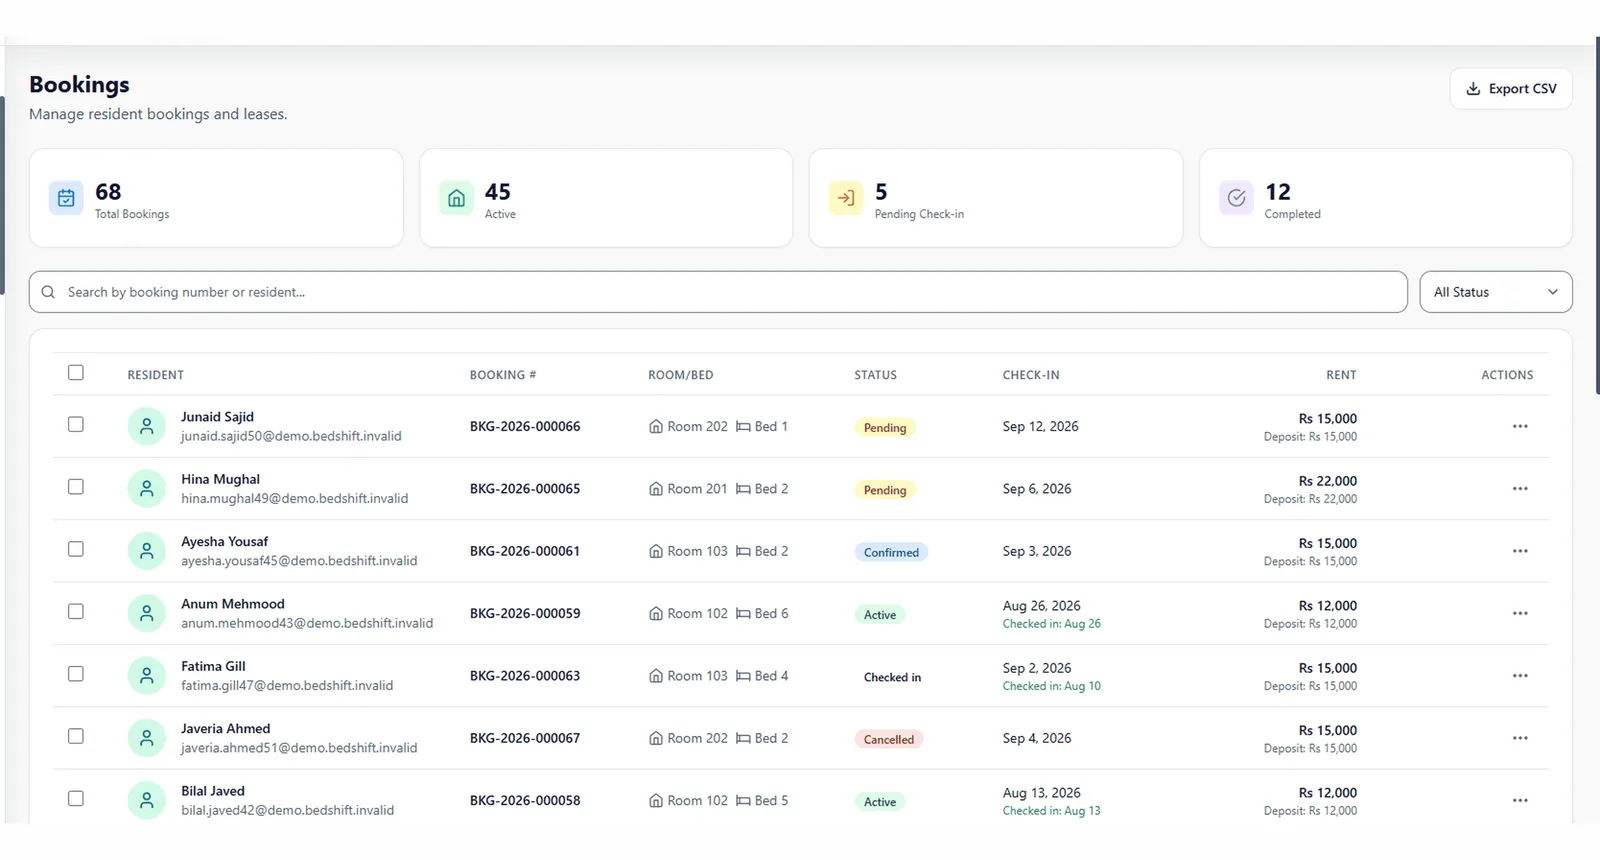Image resolution: width=1600 pixels, height=860 pixels.
Task: Click the Rent column header
Action: pos(1341,375)
